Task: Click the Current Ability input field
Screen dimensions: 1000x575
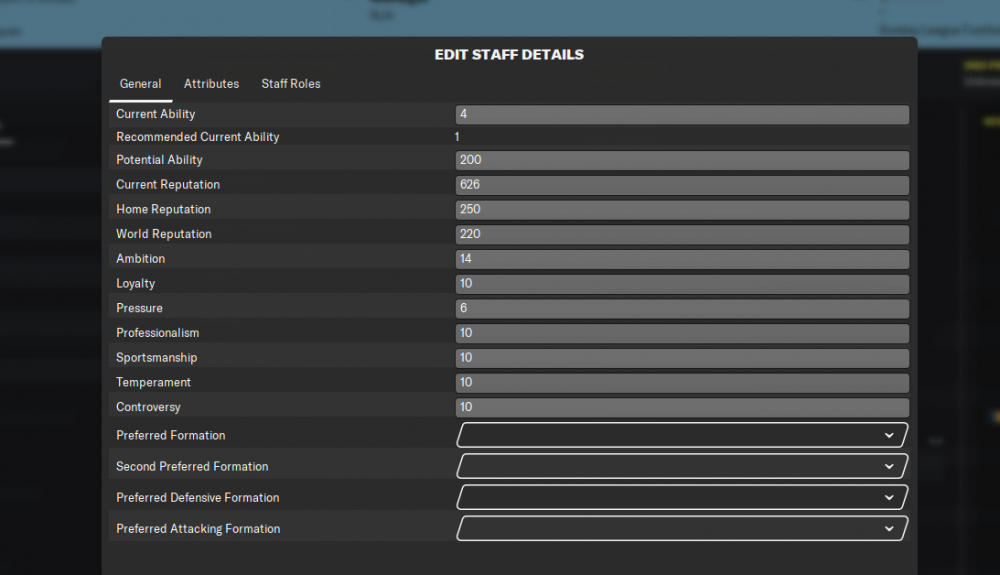Action: pos(682,115)
